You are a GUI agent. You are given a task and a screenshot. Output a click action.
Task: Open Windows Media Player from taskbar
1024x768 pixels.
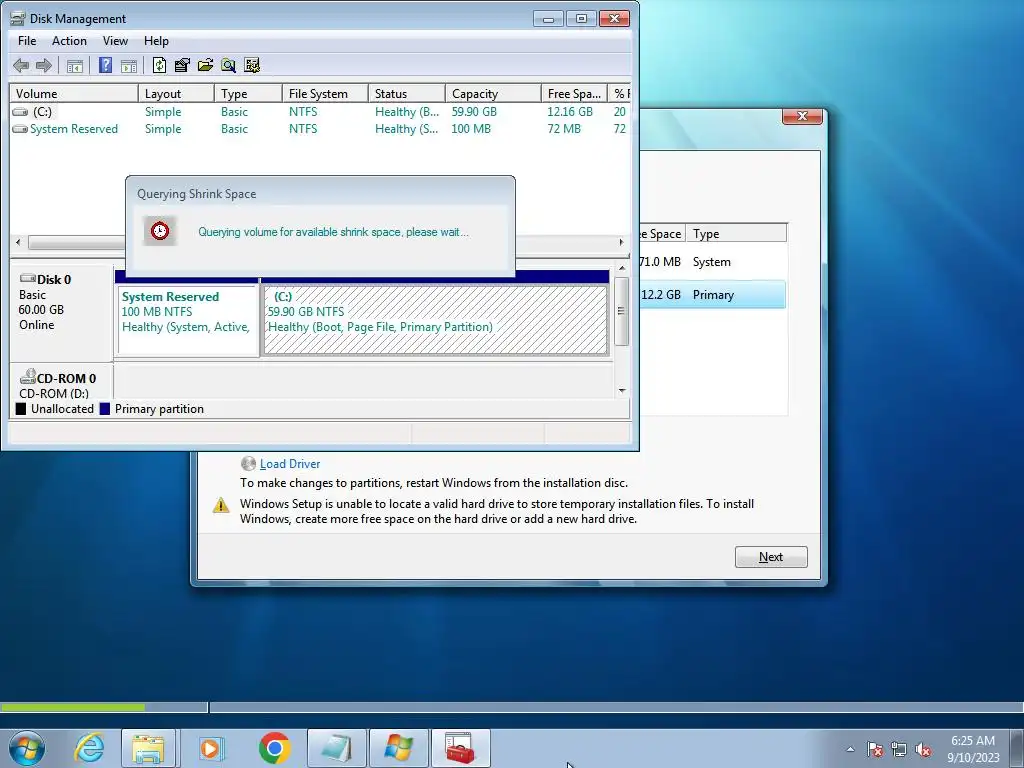tap(211, 748)
